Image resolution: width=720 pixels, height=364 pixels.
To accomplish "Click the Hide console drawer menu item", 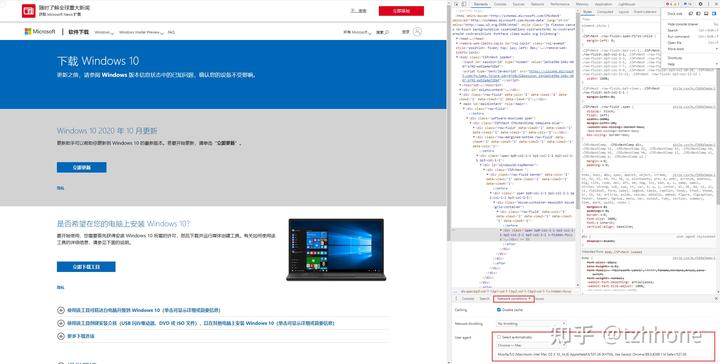I will click(692, 24).
